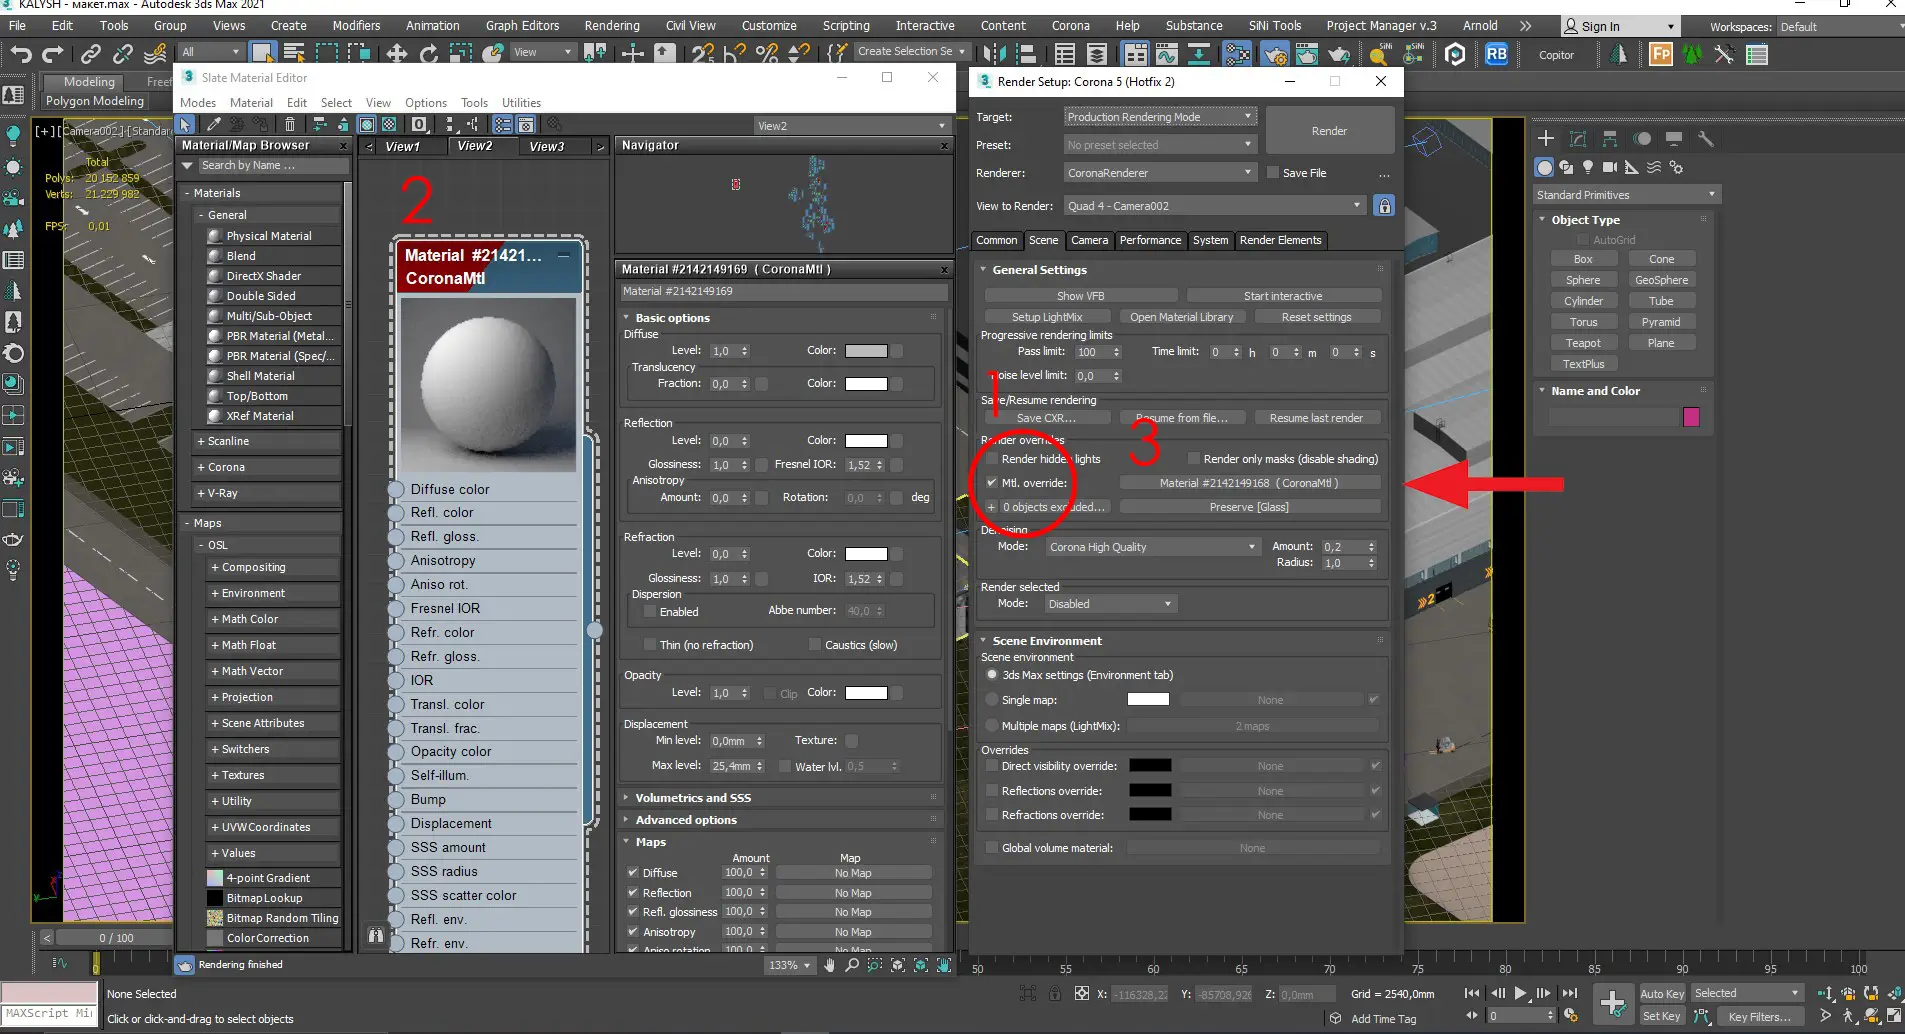Click the Reset settings button
This screenshot has width=1905, height=1034.
[1316, 317]
